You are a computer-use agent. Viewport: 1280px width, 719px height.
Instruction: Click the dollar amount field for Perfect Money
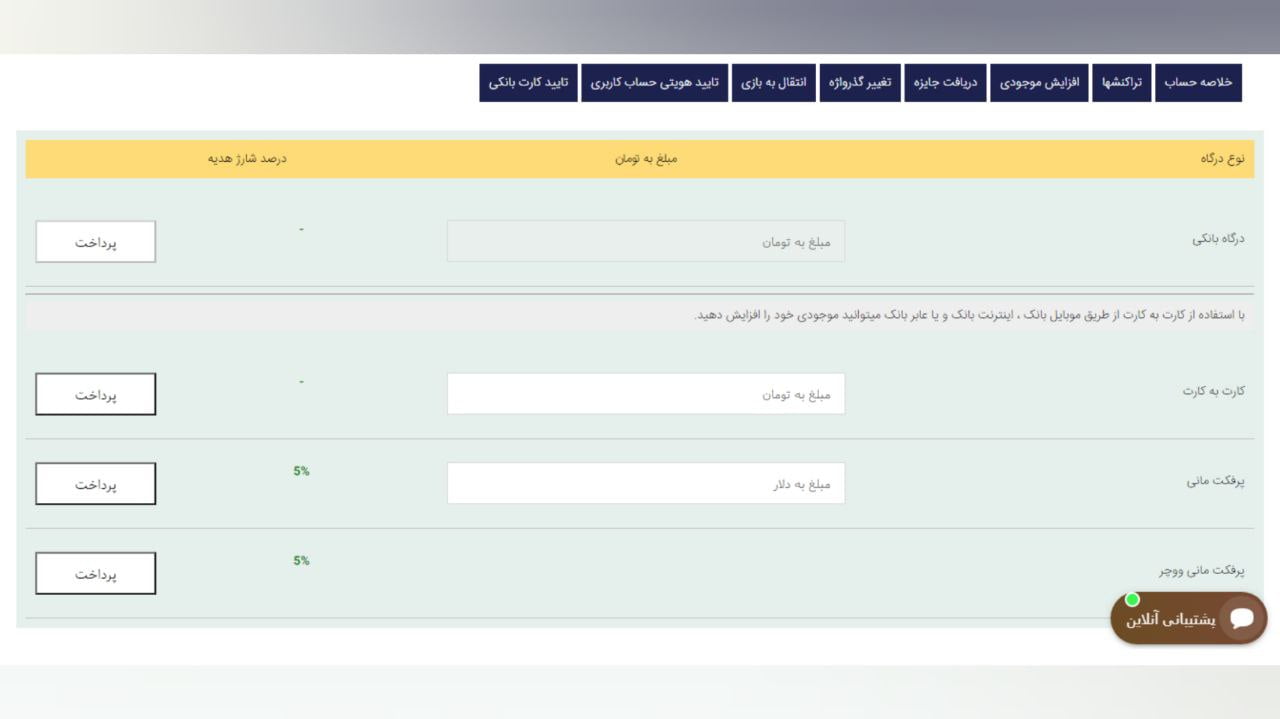tap(646, 483)
